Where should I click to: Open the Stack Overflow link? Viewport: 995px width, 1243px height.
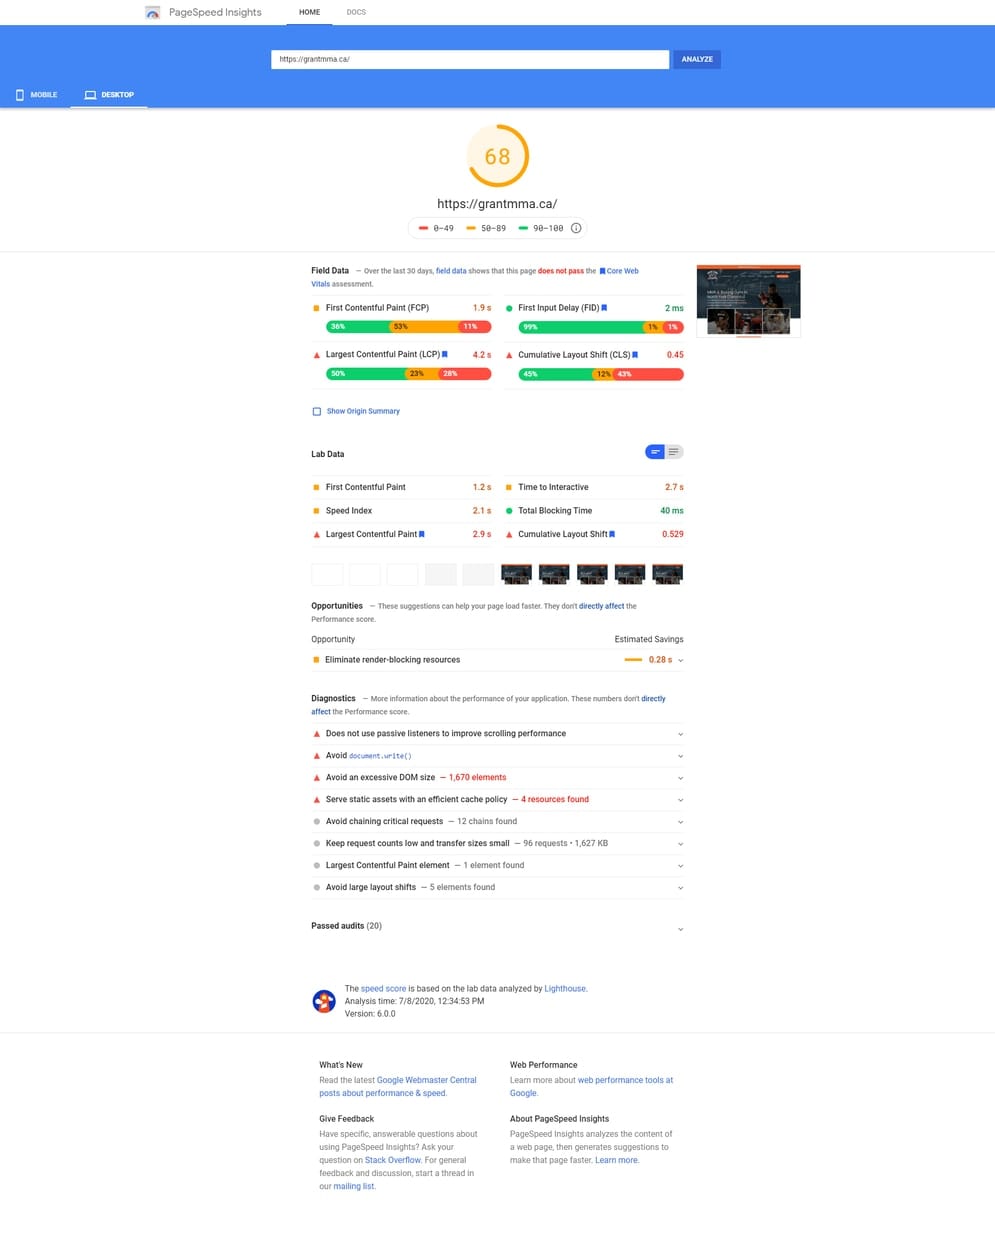[x=392, y=1160]
